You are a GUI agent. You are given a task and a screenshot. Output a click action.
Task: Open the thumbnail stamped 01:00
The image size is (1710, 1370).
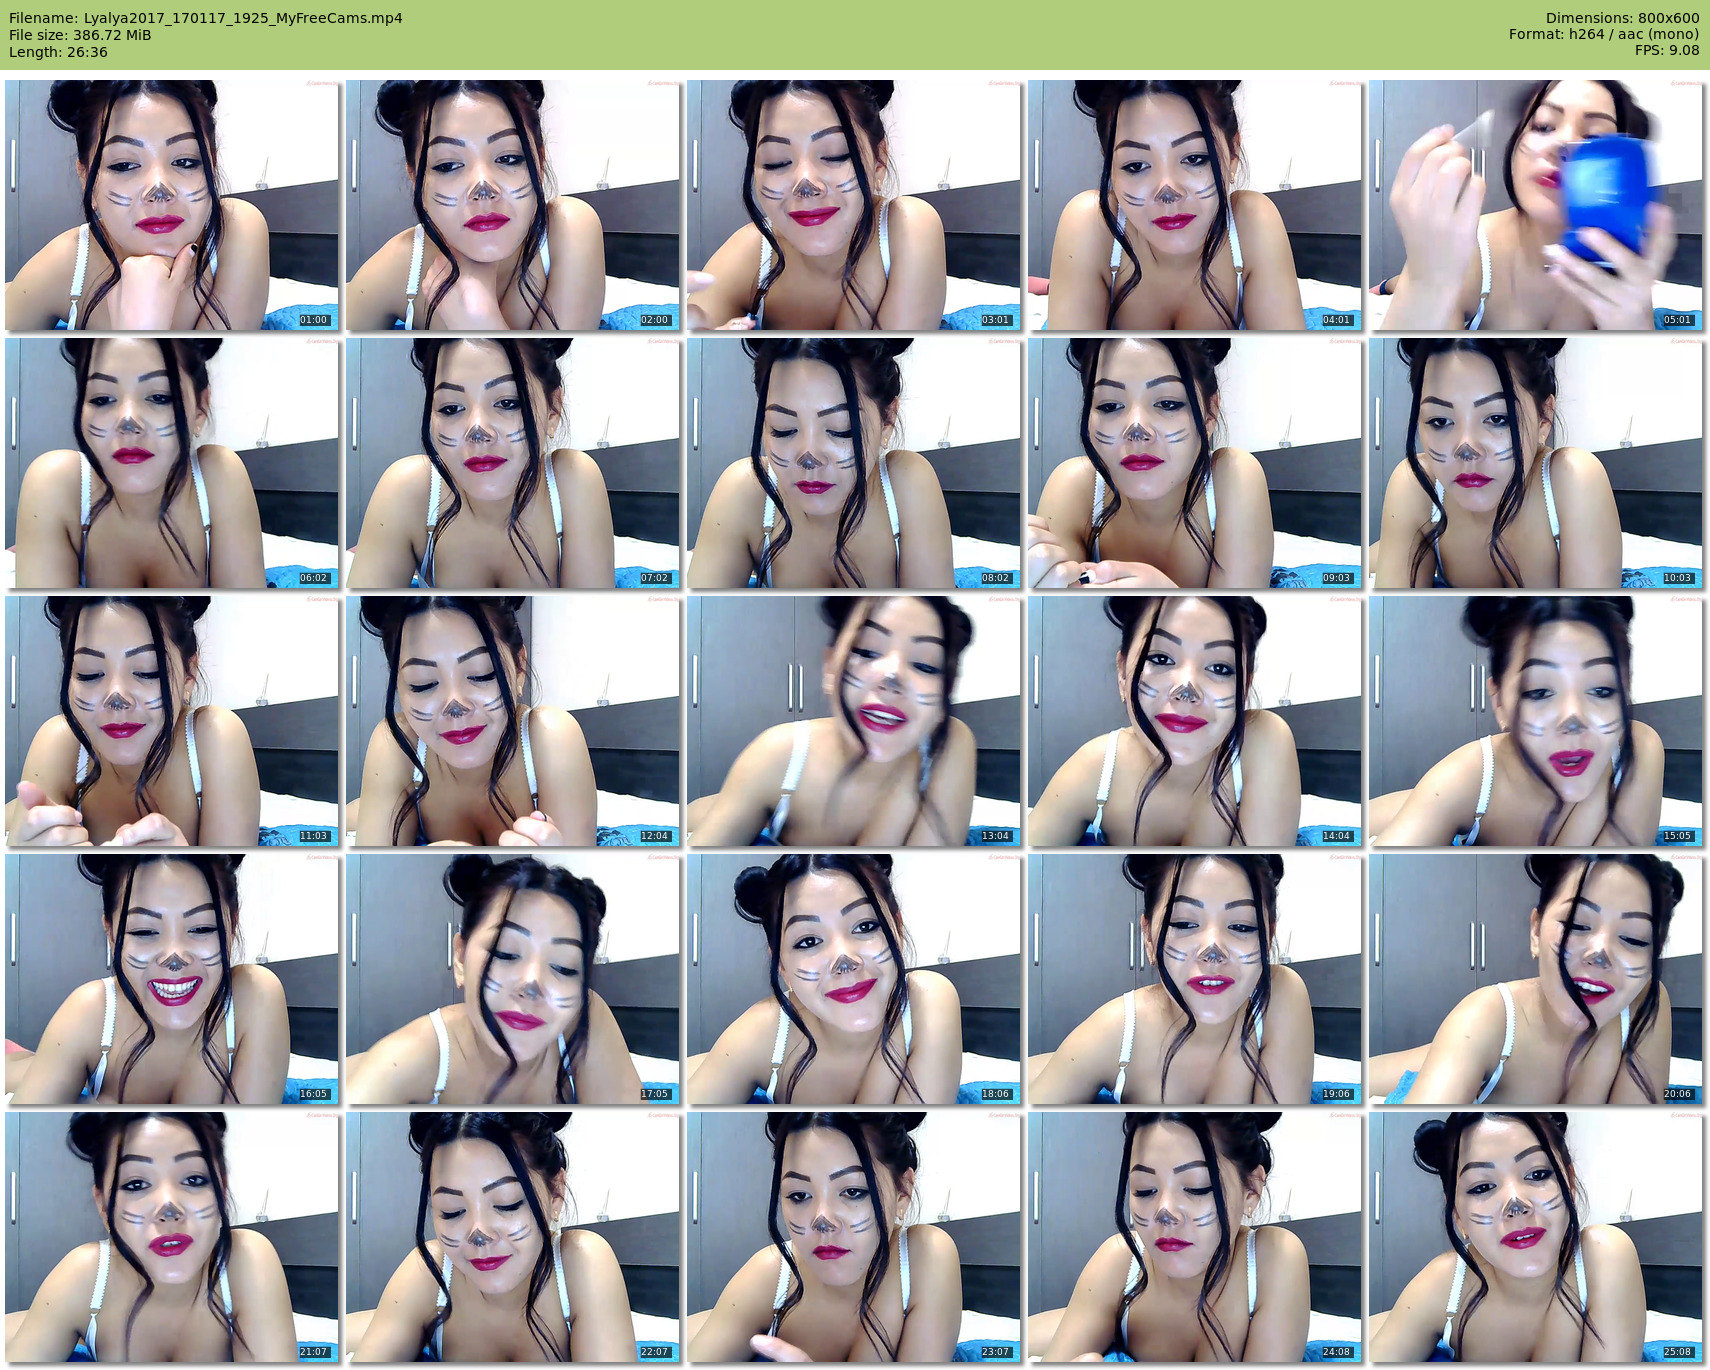click(x=172, y=205)
